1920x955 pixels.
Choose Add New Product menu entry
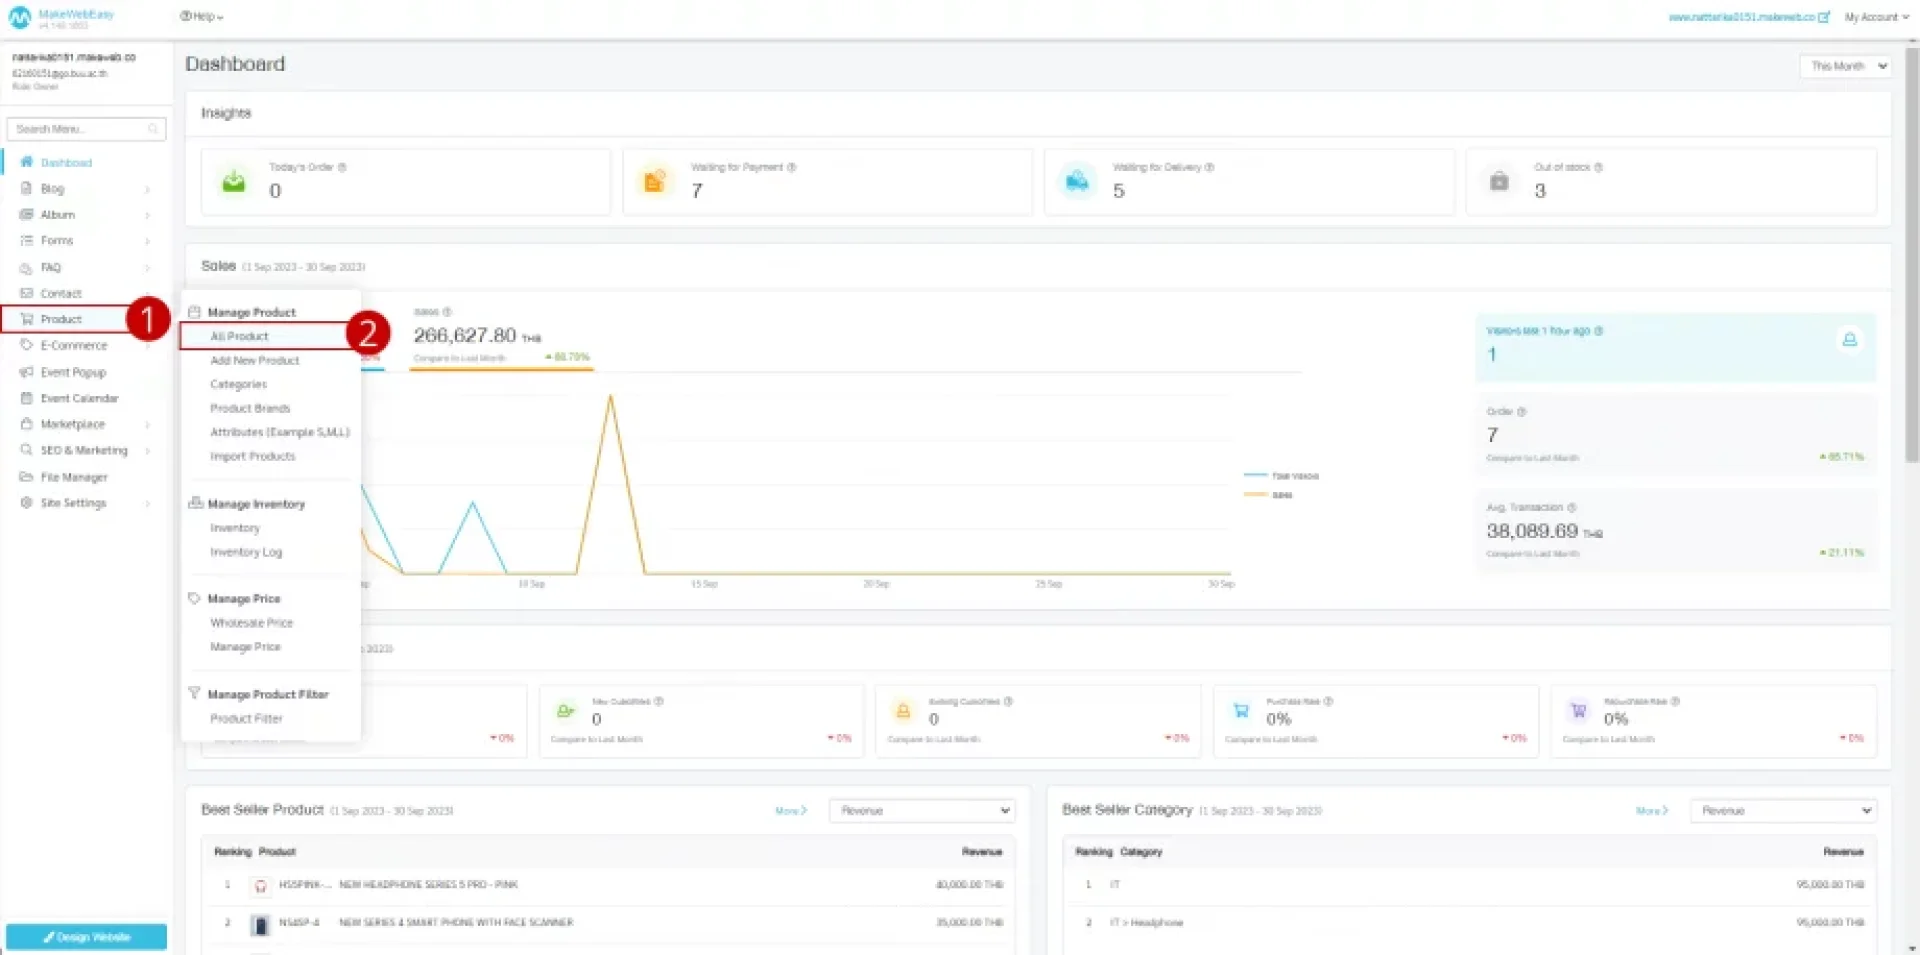(x=254, y=361)
